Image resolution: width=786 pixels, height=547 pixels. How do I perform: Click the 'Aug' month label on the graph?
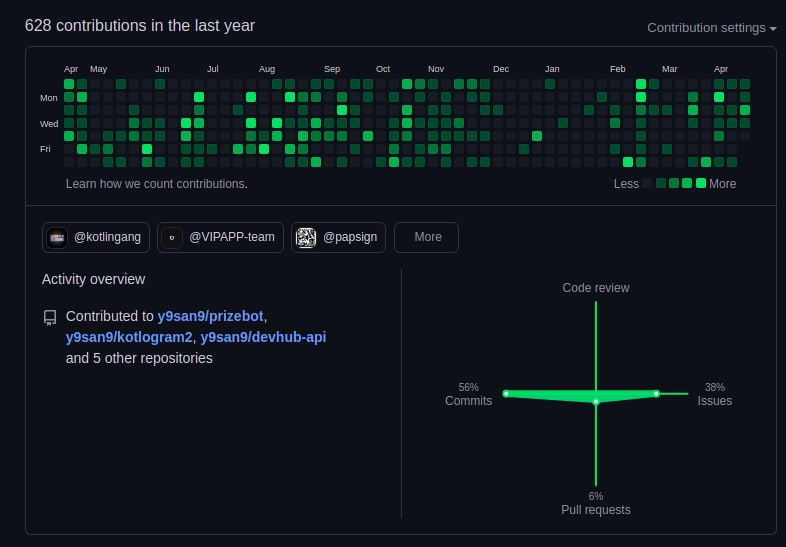coord(267,69)
